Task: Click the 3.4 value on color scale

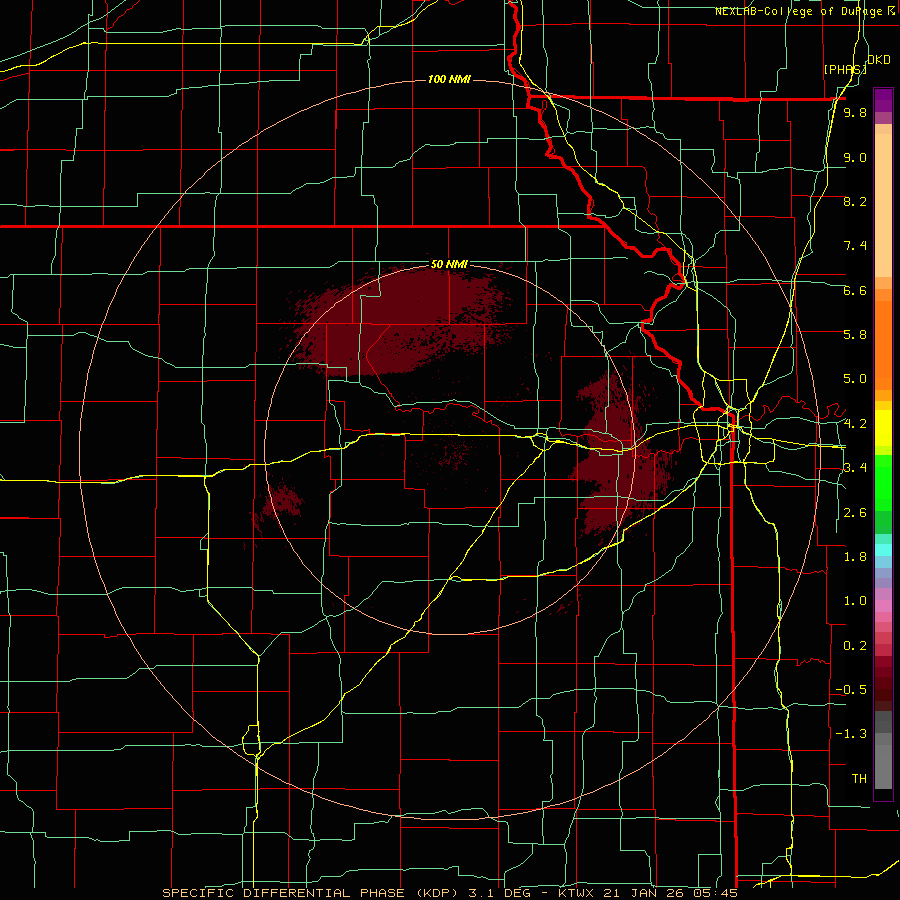Action: (x=855, y=468)
